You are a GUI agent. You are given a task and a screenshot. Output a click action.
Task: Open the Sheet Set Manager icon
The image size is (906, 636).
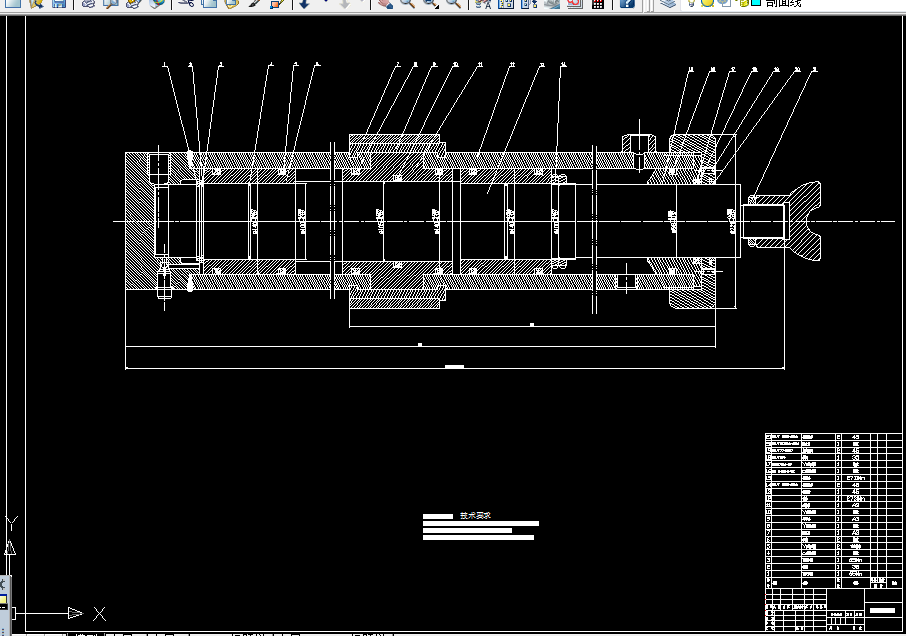552,3
